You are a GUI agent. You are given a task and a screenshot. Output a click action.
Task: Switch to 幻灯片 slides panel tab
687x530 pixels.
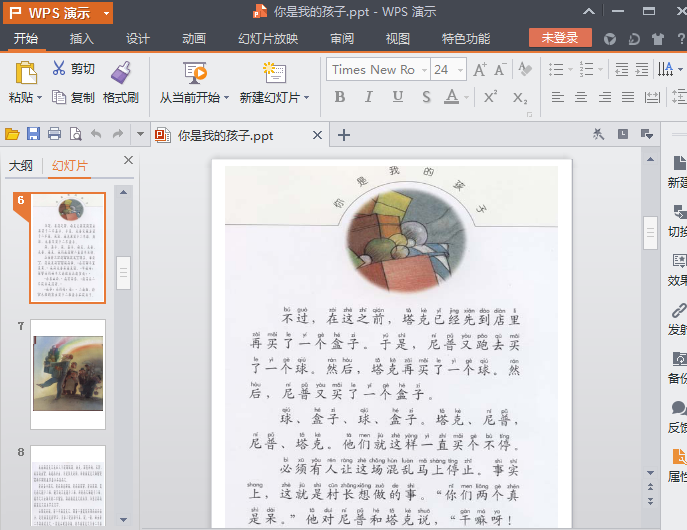[x=70, y=166]
